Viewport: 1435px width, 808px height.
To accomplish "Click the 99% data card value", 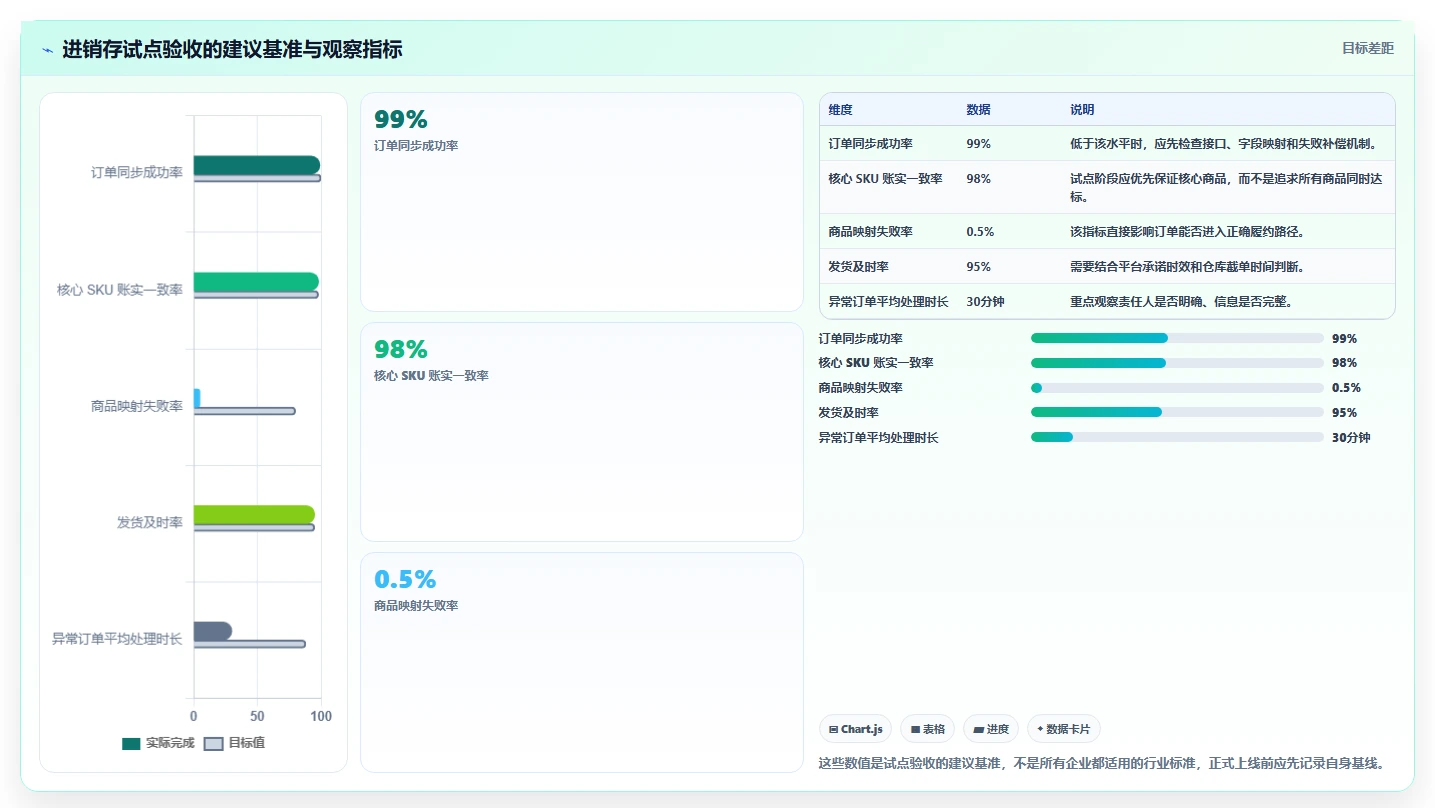I will tap(401, 119).
